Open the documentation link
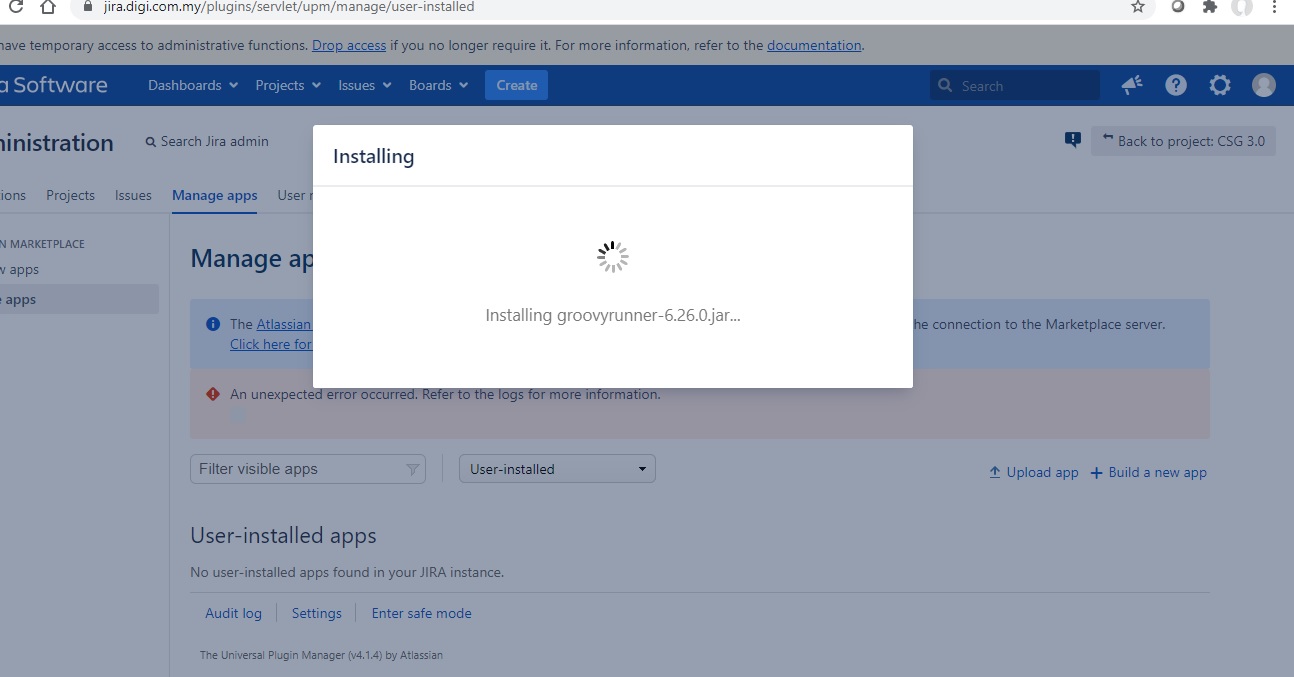 coord(814,45)
